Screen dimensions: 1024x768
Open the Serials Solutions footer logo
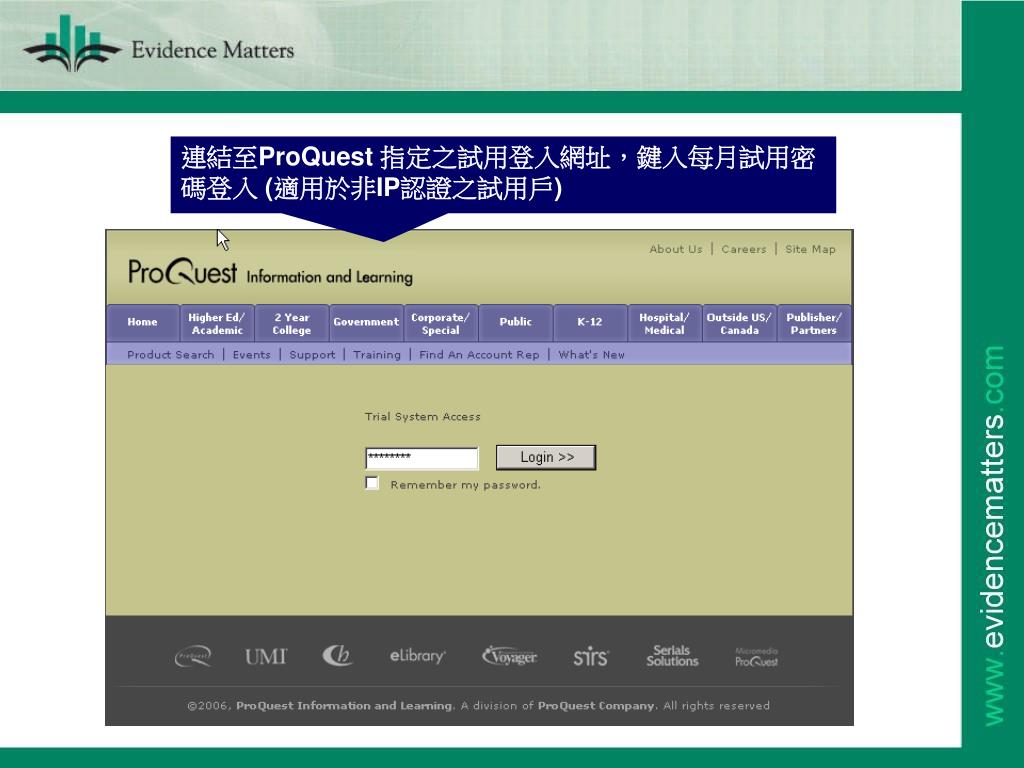(672, 656)
